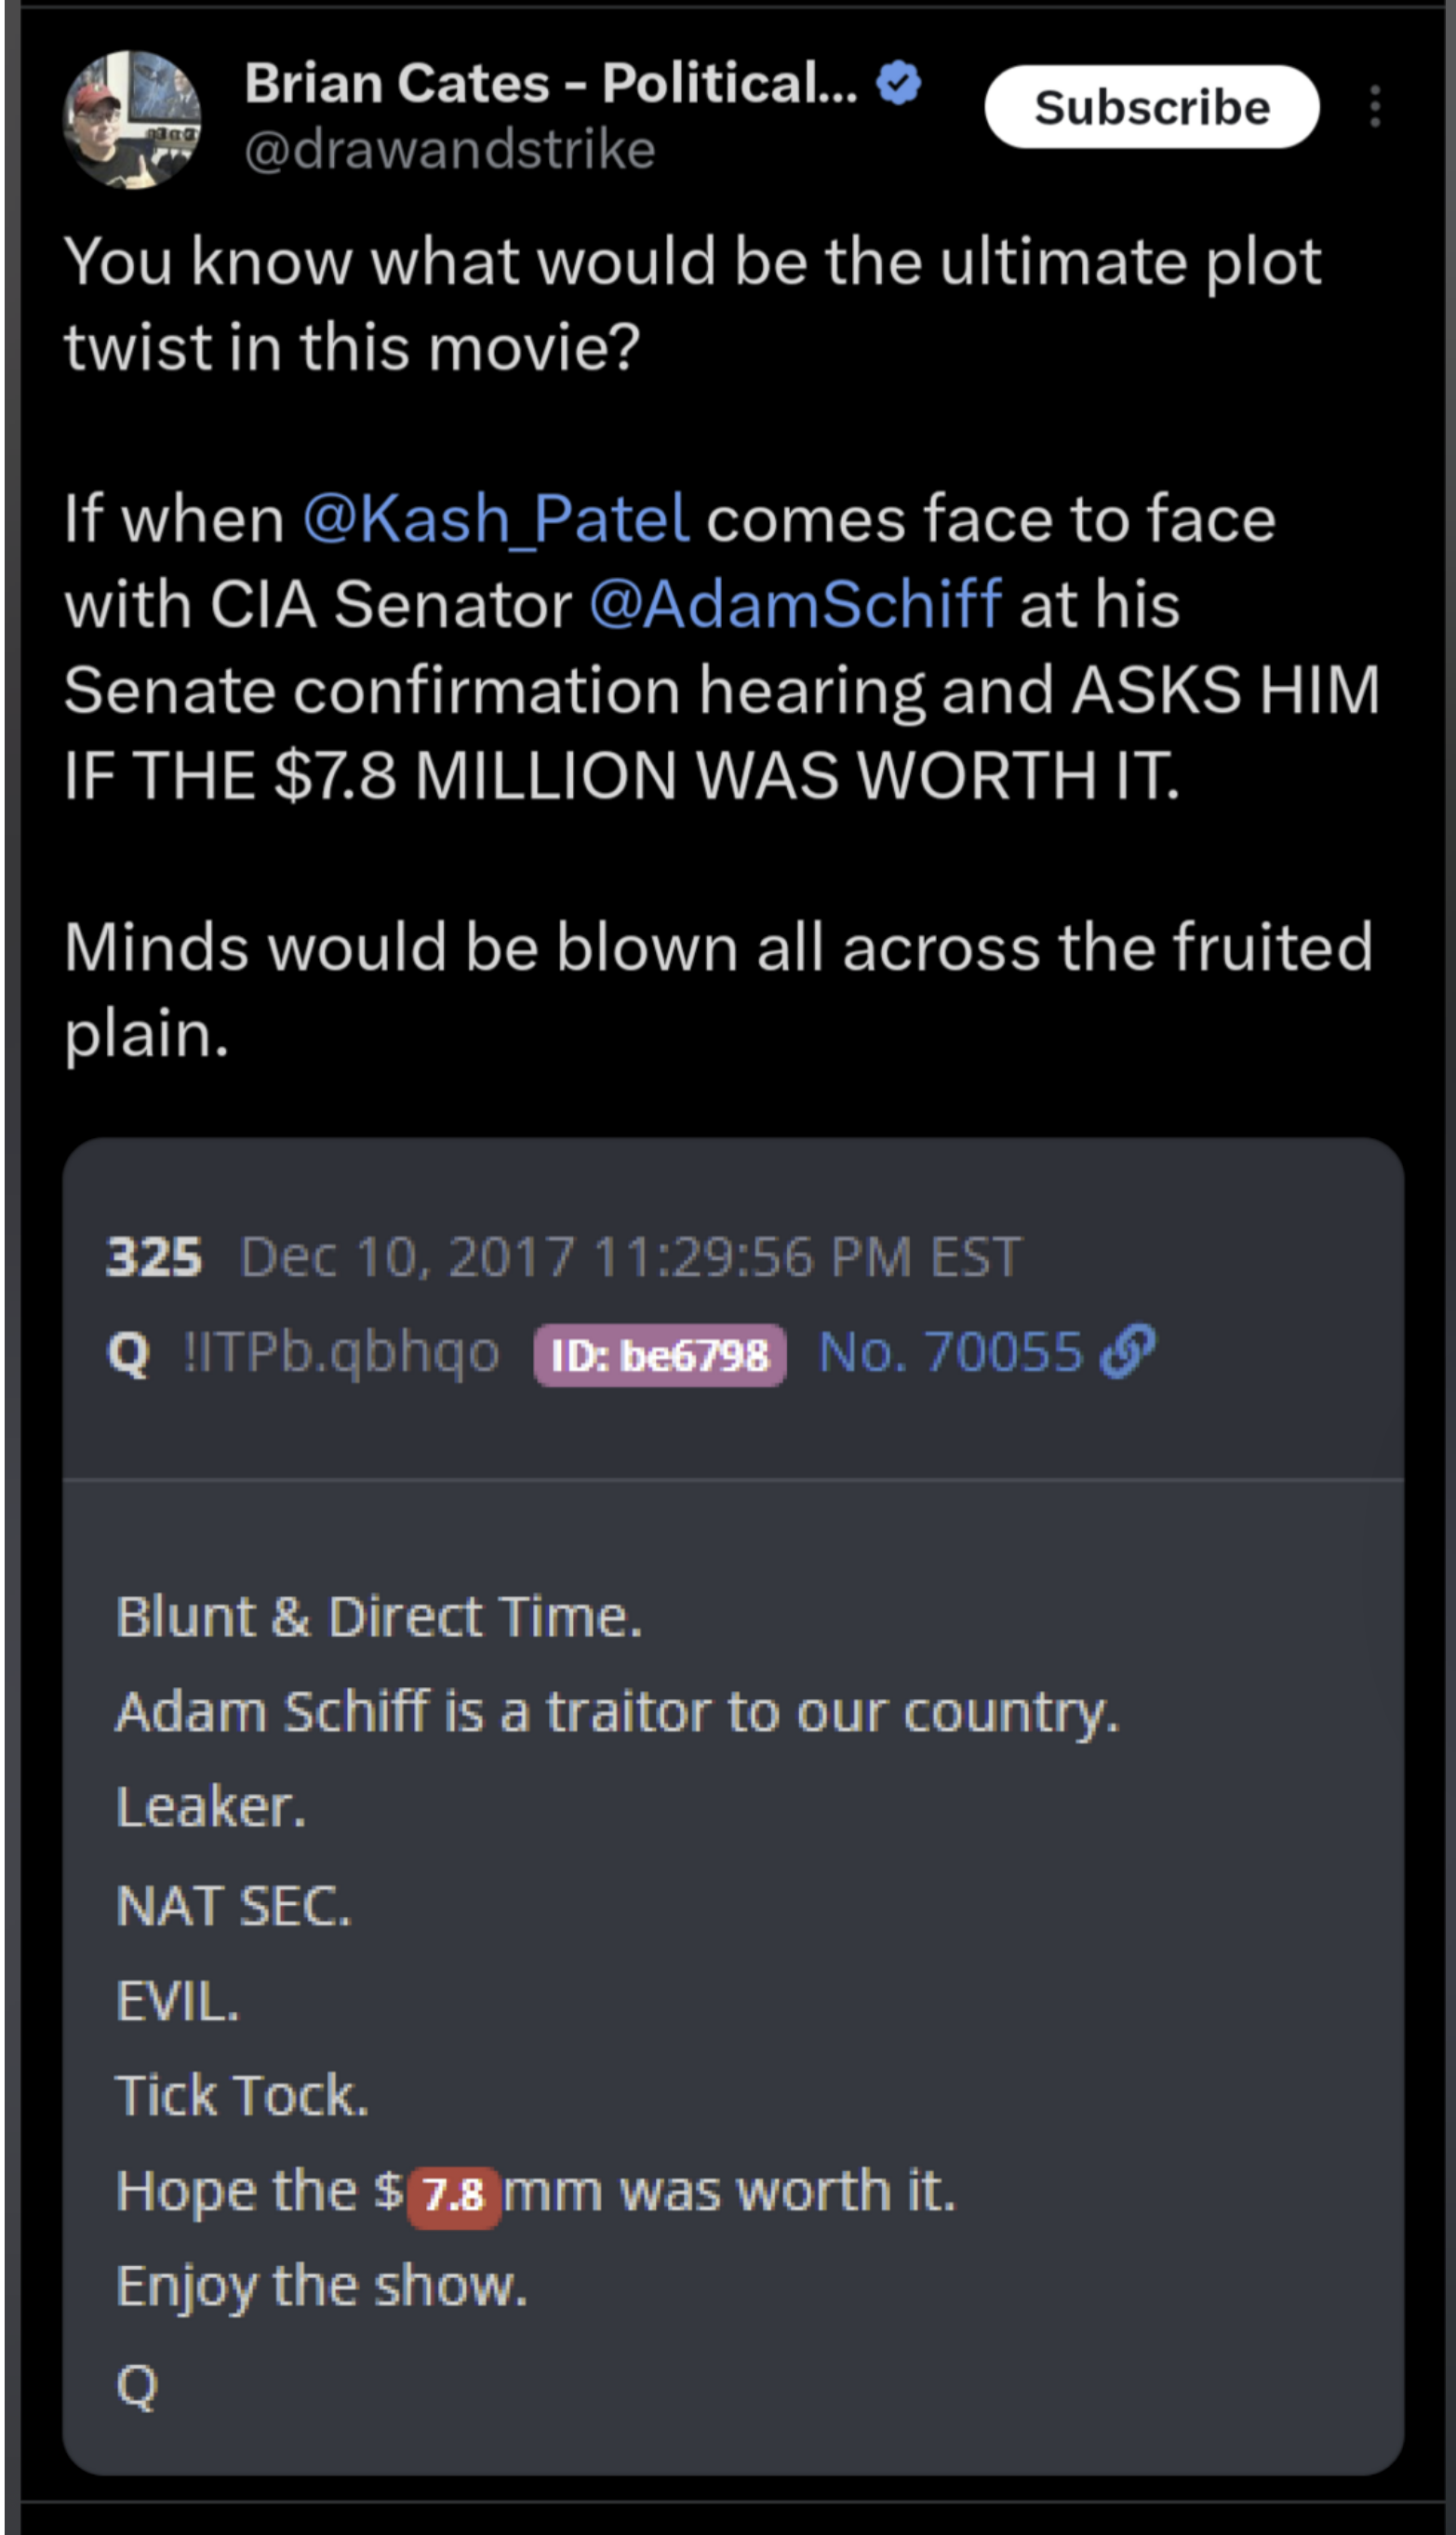Select the !ITPb.qbhqo tripcode text

click(341, 1353)
